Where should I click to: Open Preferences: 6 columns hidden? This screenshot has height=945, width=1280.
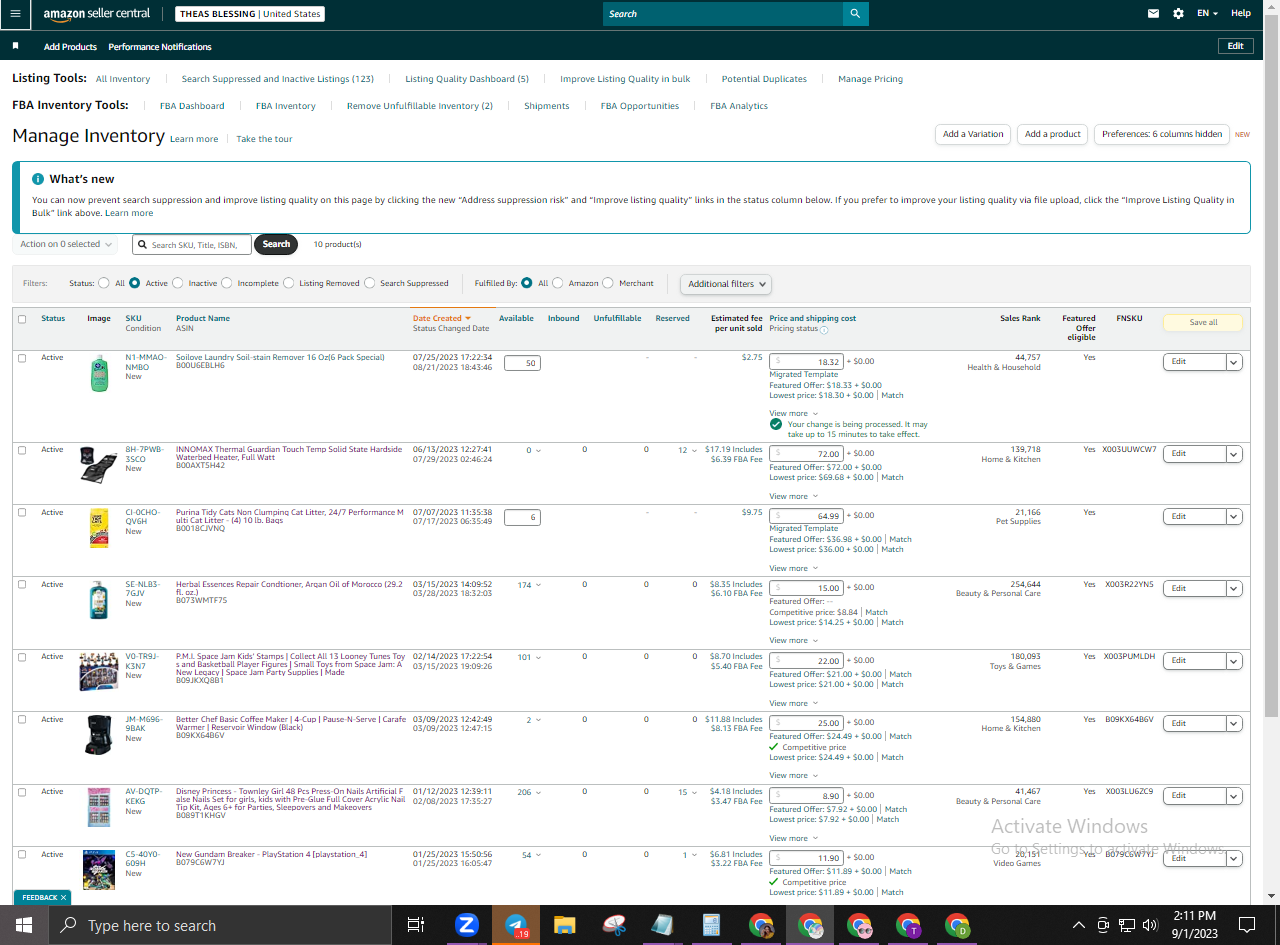click(1162, 134)
